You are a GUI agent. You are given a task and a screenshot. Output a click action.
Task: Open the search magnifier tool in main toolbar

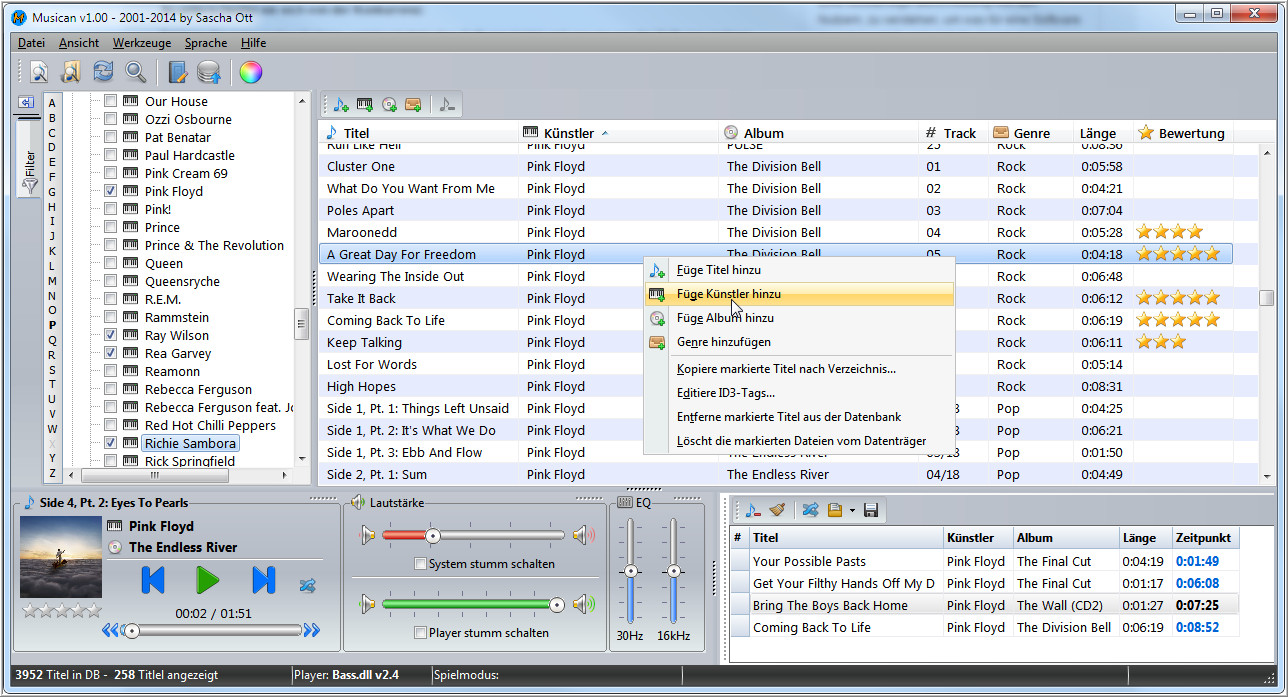click(x=135, y=72)
